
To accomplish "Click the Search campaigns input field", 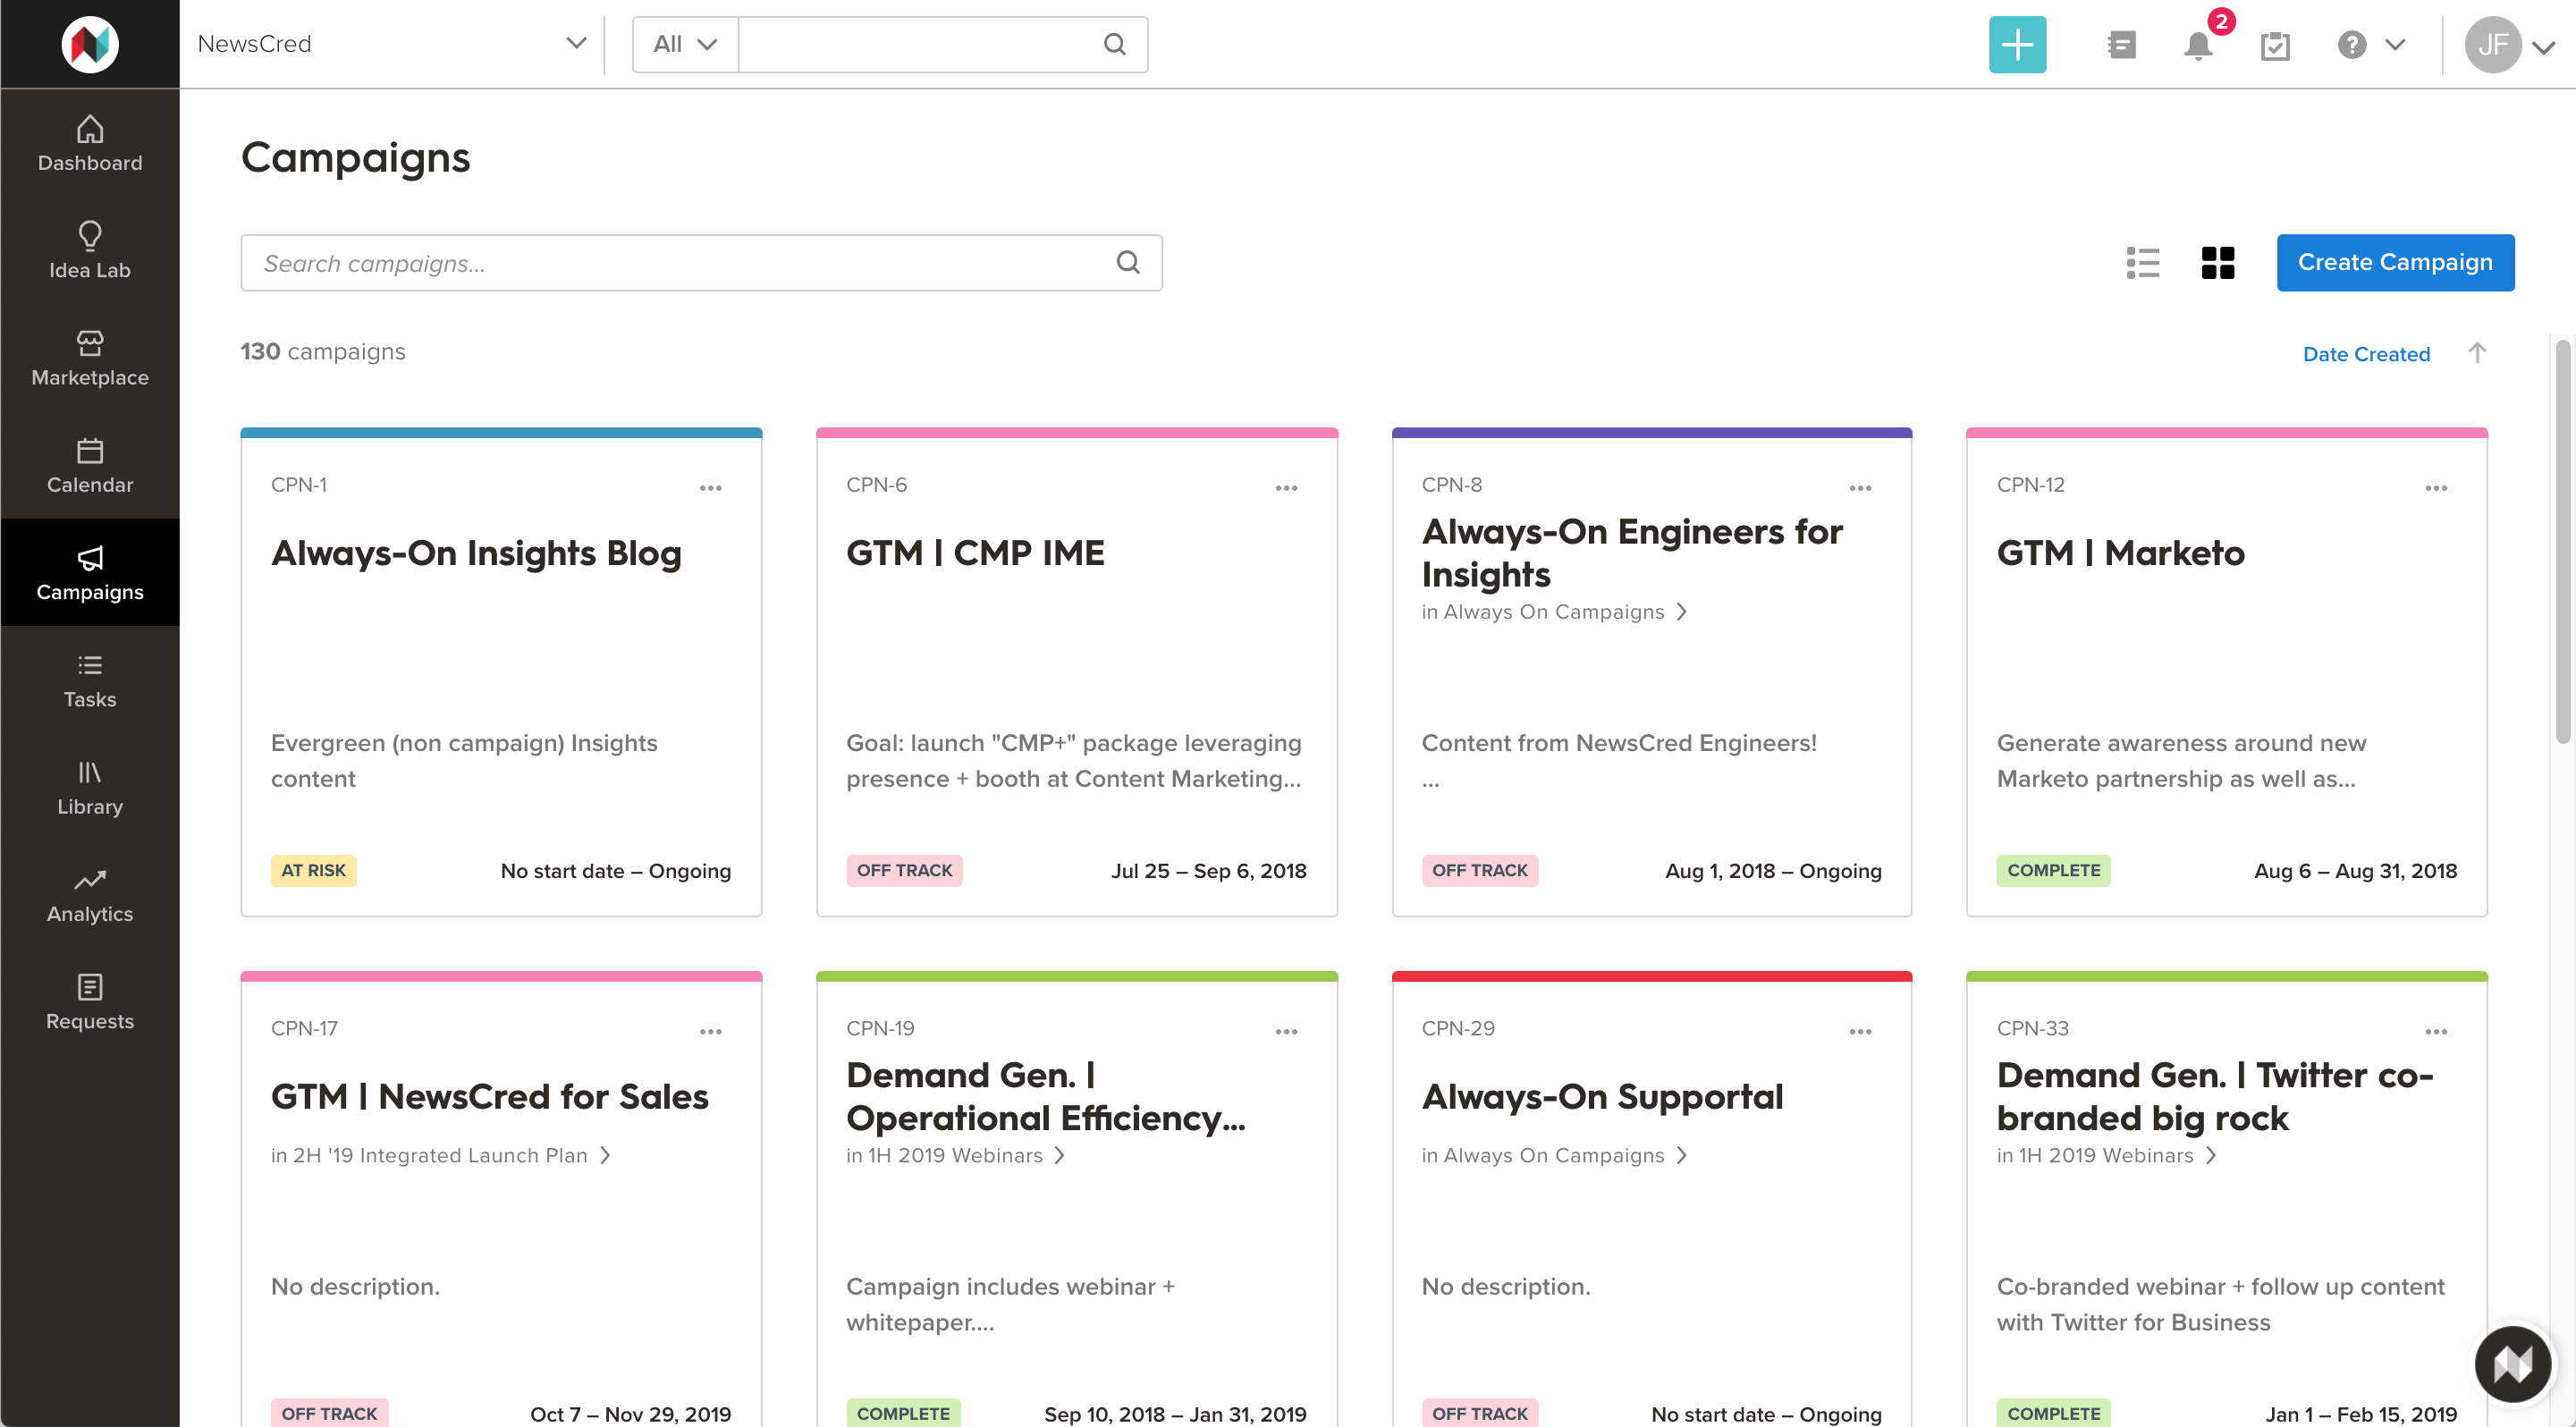I will point(680,263).
